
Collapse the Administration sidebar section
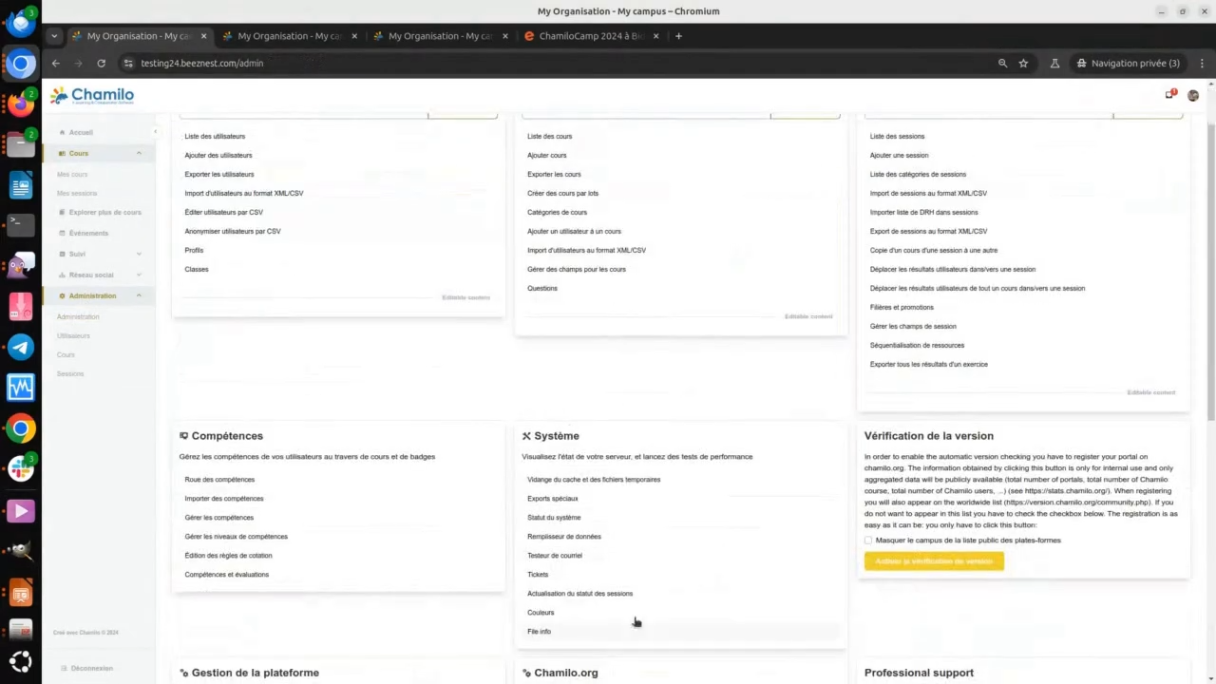pyautogui.click(x=139, y=296)
